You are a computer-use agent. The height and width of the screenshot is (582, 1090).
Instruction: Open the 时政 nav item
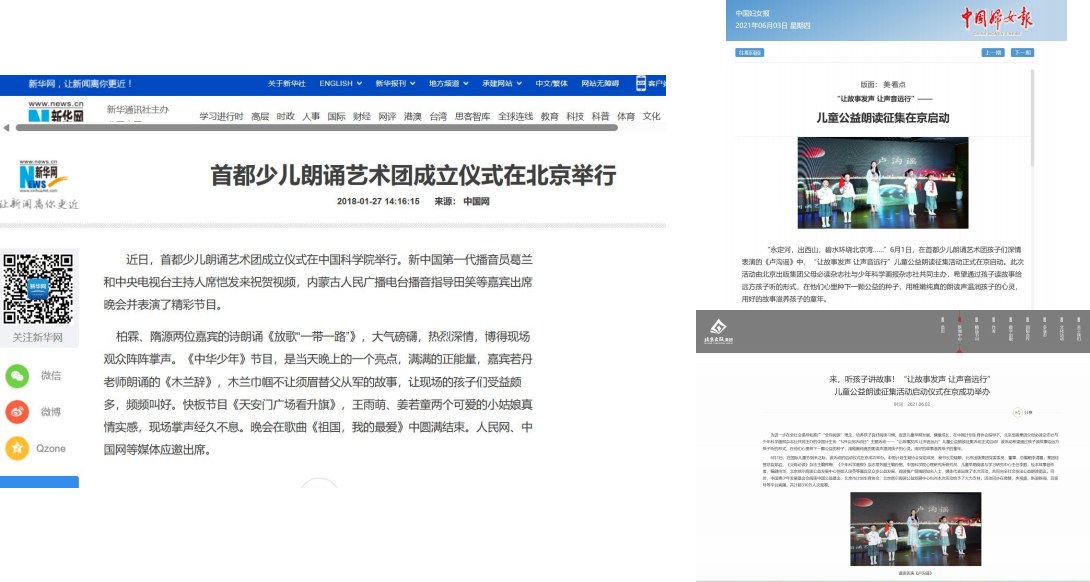286,116
